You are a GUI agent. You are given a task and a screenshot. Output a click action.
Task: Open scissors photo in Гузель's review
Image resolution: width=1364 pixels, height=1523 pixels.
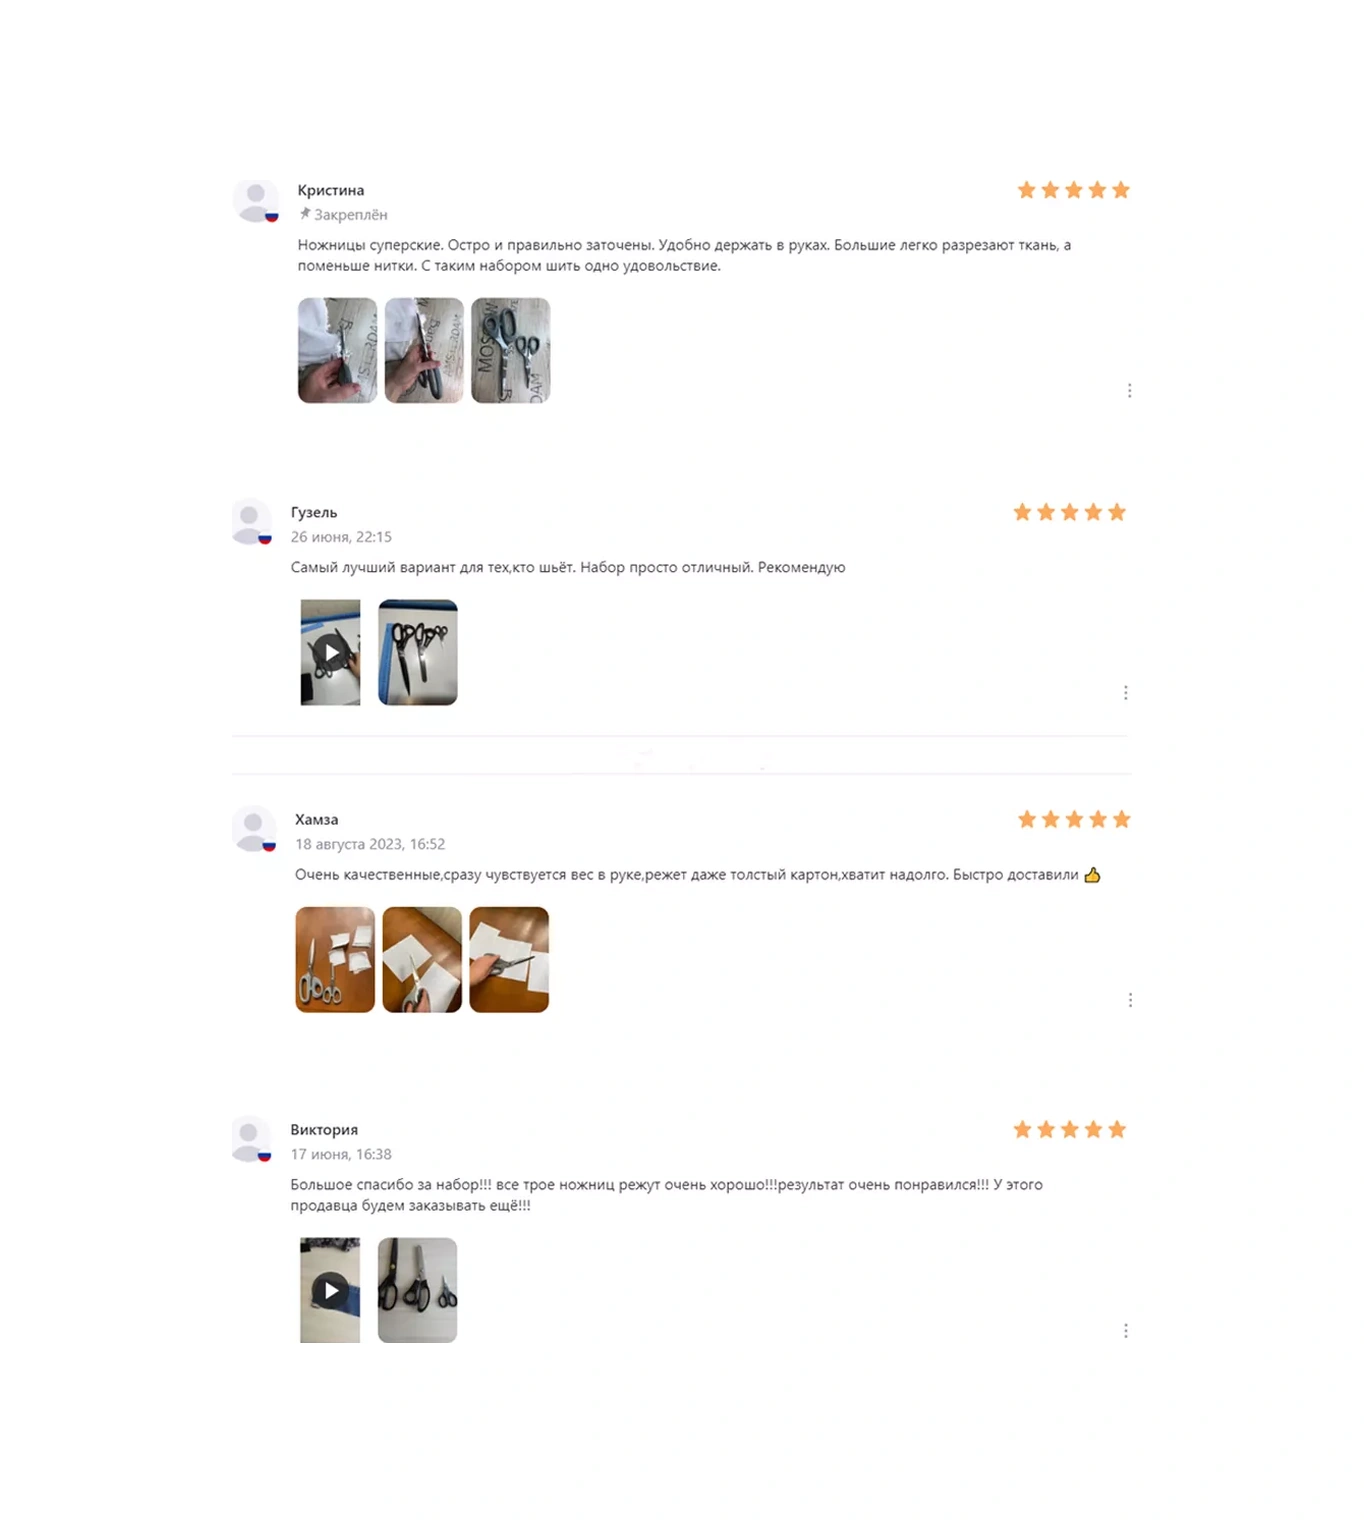coord(418,652)
